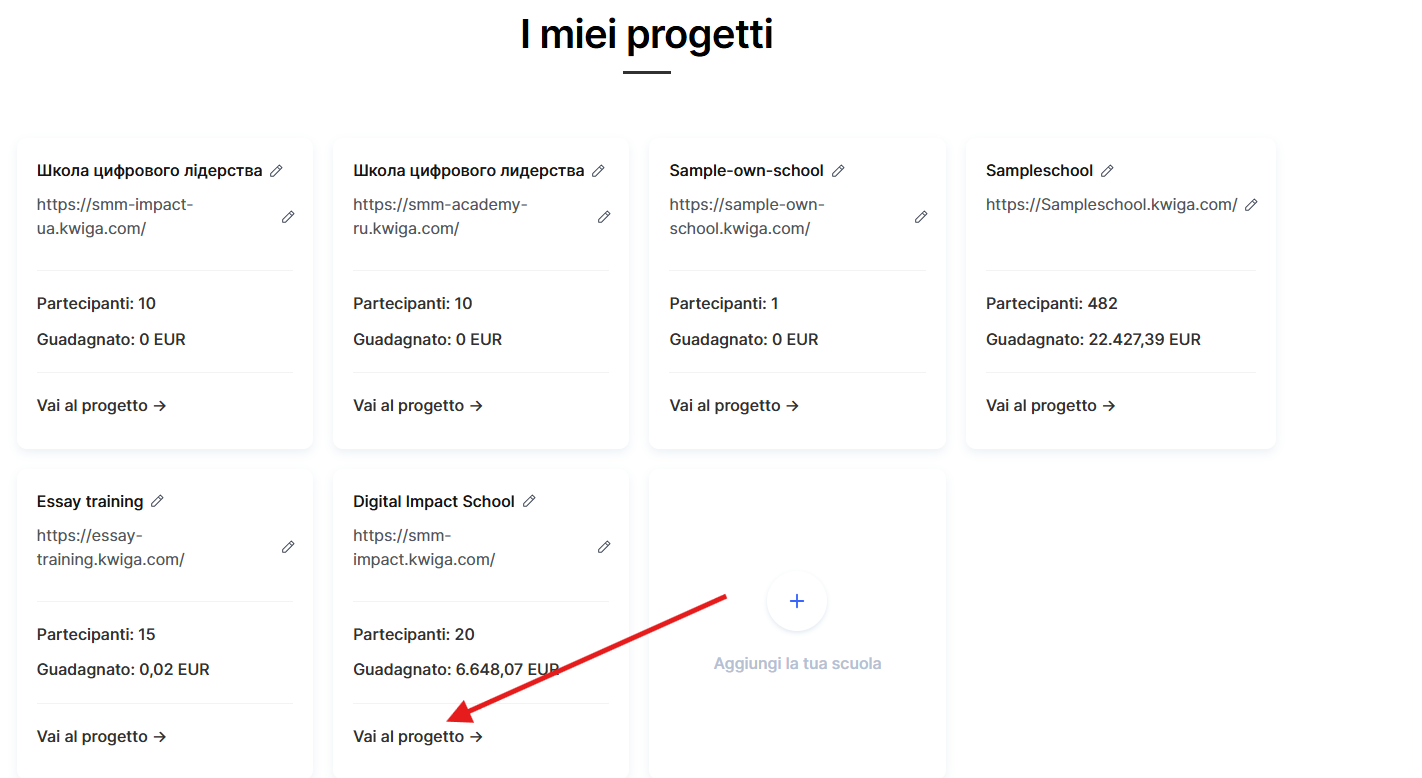Open the https://Sampleschool.kwiga.com/ link

1111,205
